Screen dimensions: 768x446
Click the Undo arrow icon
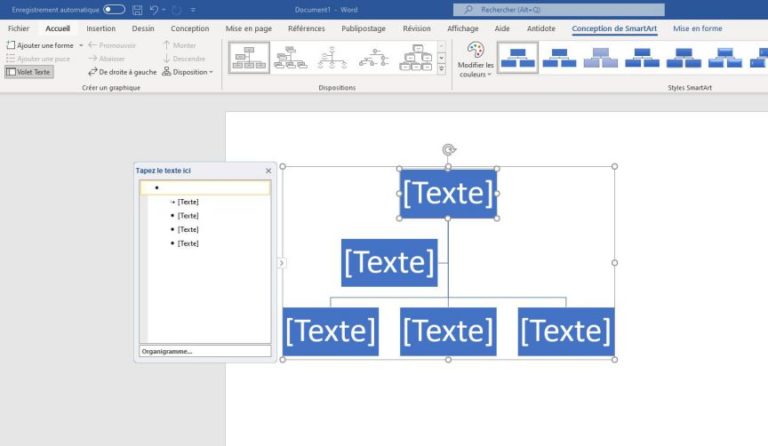pyautogui.click(x=153, y=9)
